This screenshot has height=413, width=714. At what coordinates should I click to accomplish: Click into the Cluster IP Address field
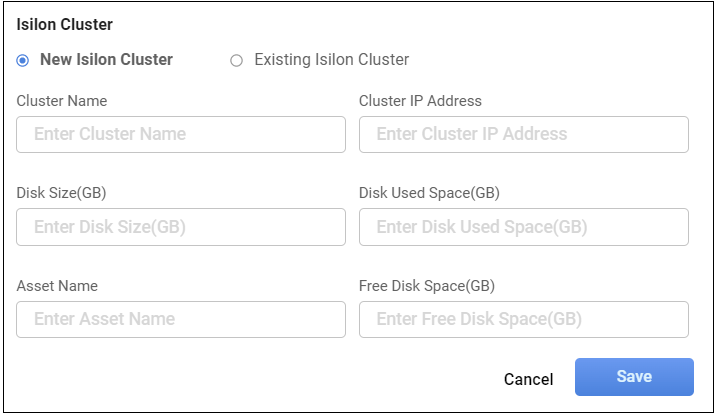523,134
